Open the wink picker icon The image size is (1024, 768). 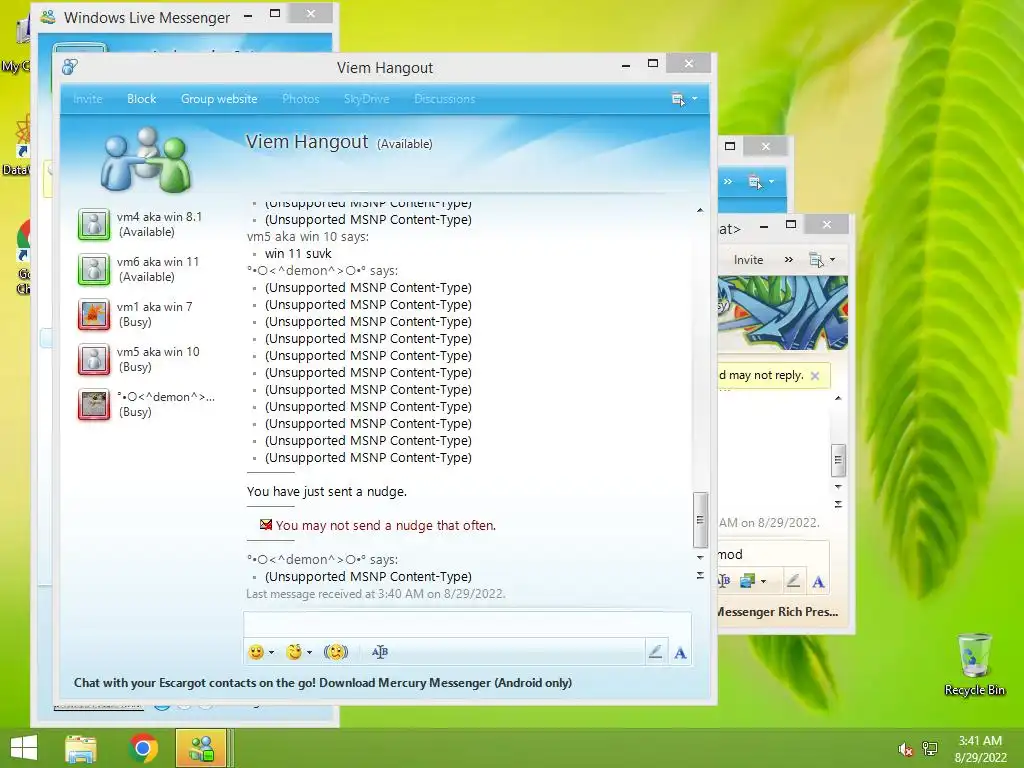295,652
